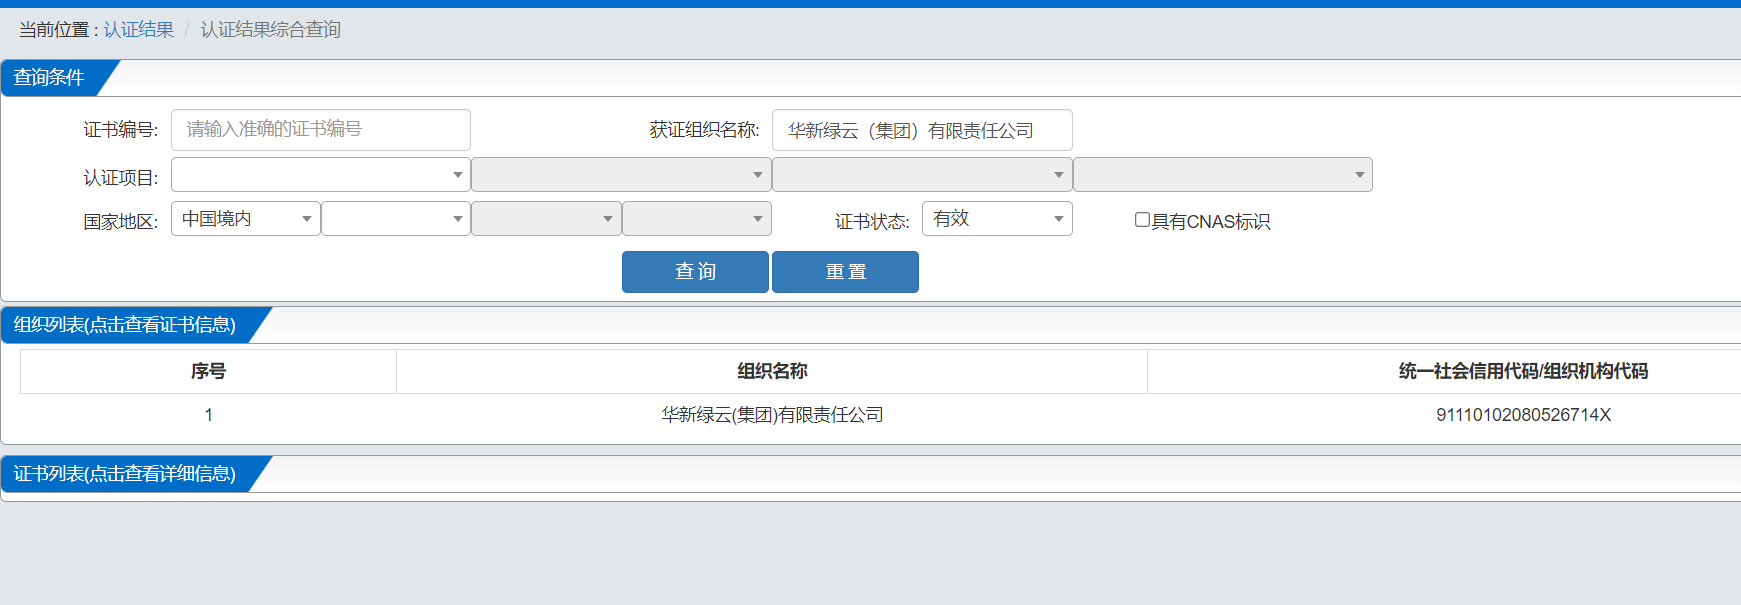
Task: Click the 证书编号 field label
Action: click(x=121, y=130)
